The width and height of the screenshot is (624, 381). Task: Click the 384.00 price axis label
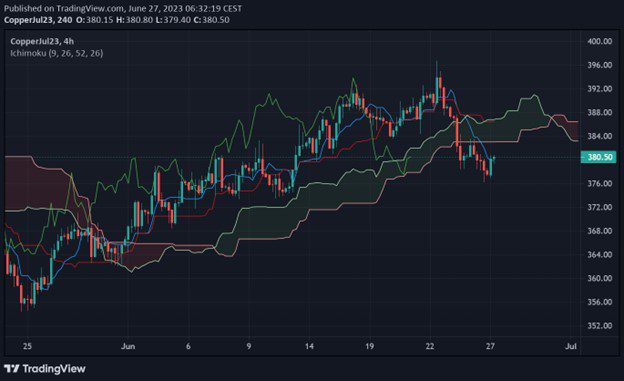coord(600,136)
